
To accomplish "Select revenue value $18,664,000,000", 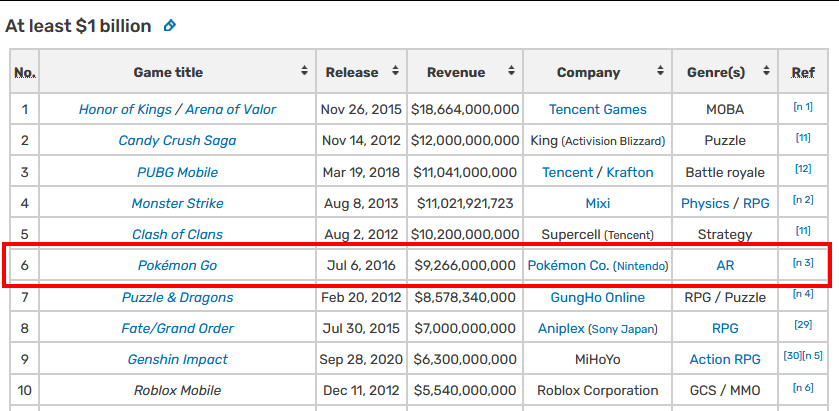I will pos(465,110).
